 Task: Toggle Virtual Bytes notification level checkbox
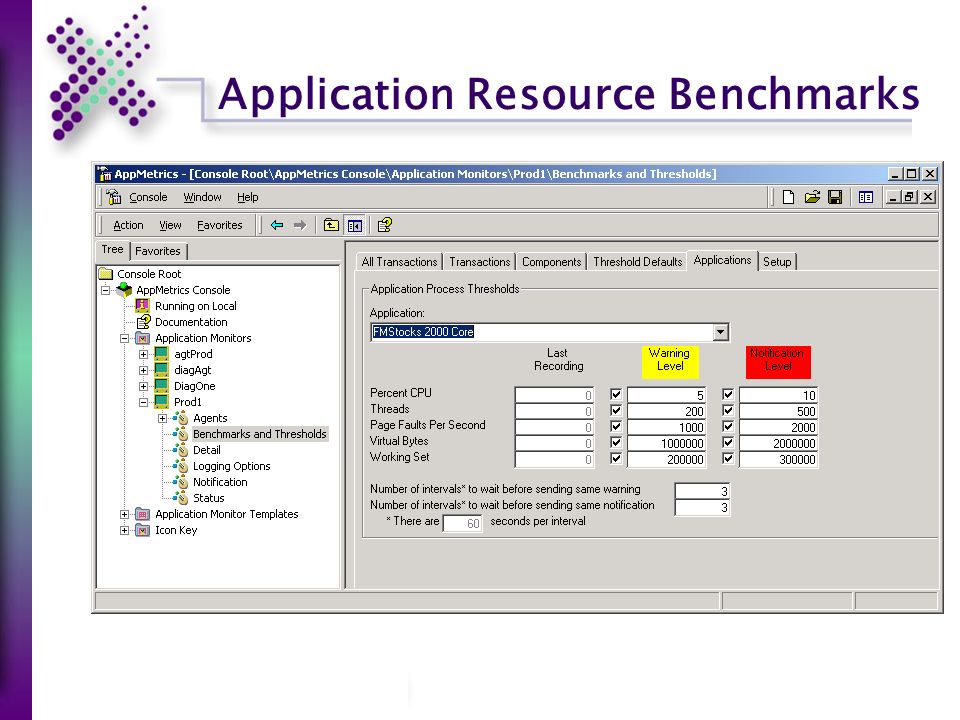pos(728,442)
